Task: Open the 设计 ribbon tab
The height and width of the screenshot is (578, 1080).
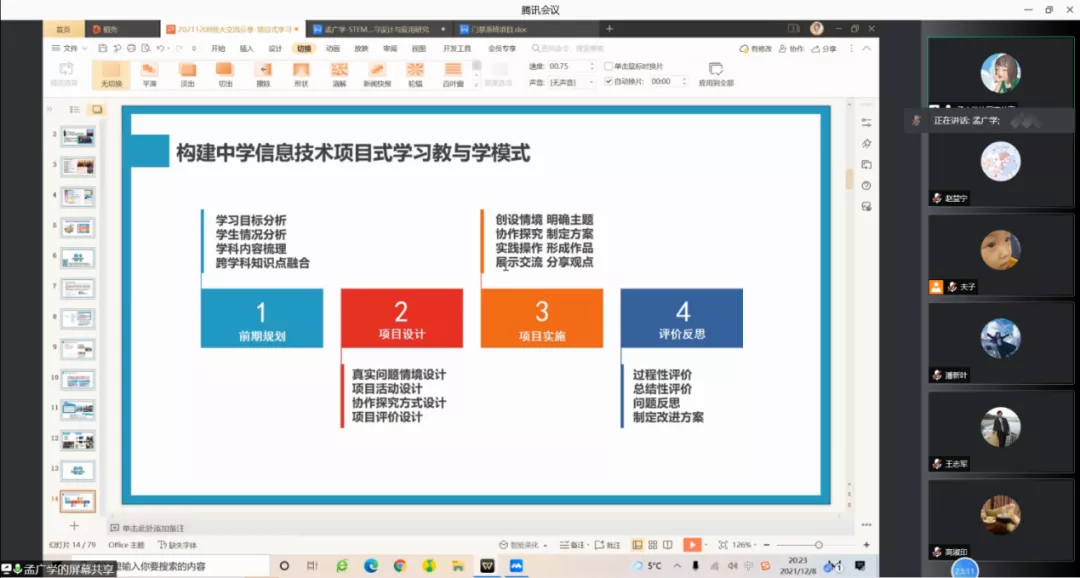Action: tap(276, 48)
